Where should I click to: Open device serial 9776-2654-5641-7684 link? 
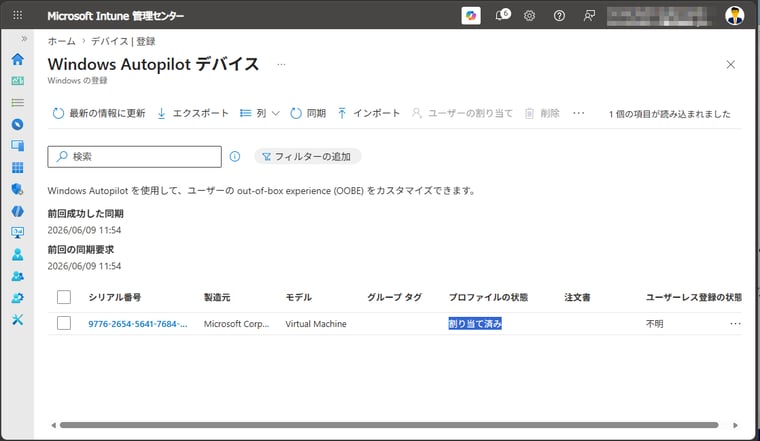pyautogui.click(x=138, y=324)
